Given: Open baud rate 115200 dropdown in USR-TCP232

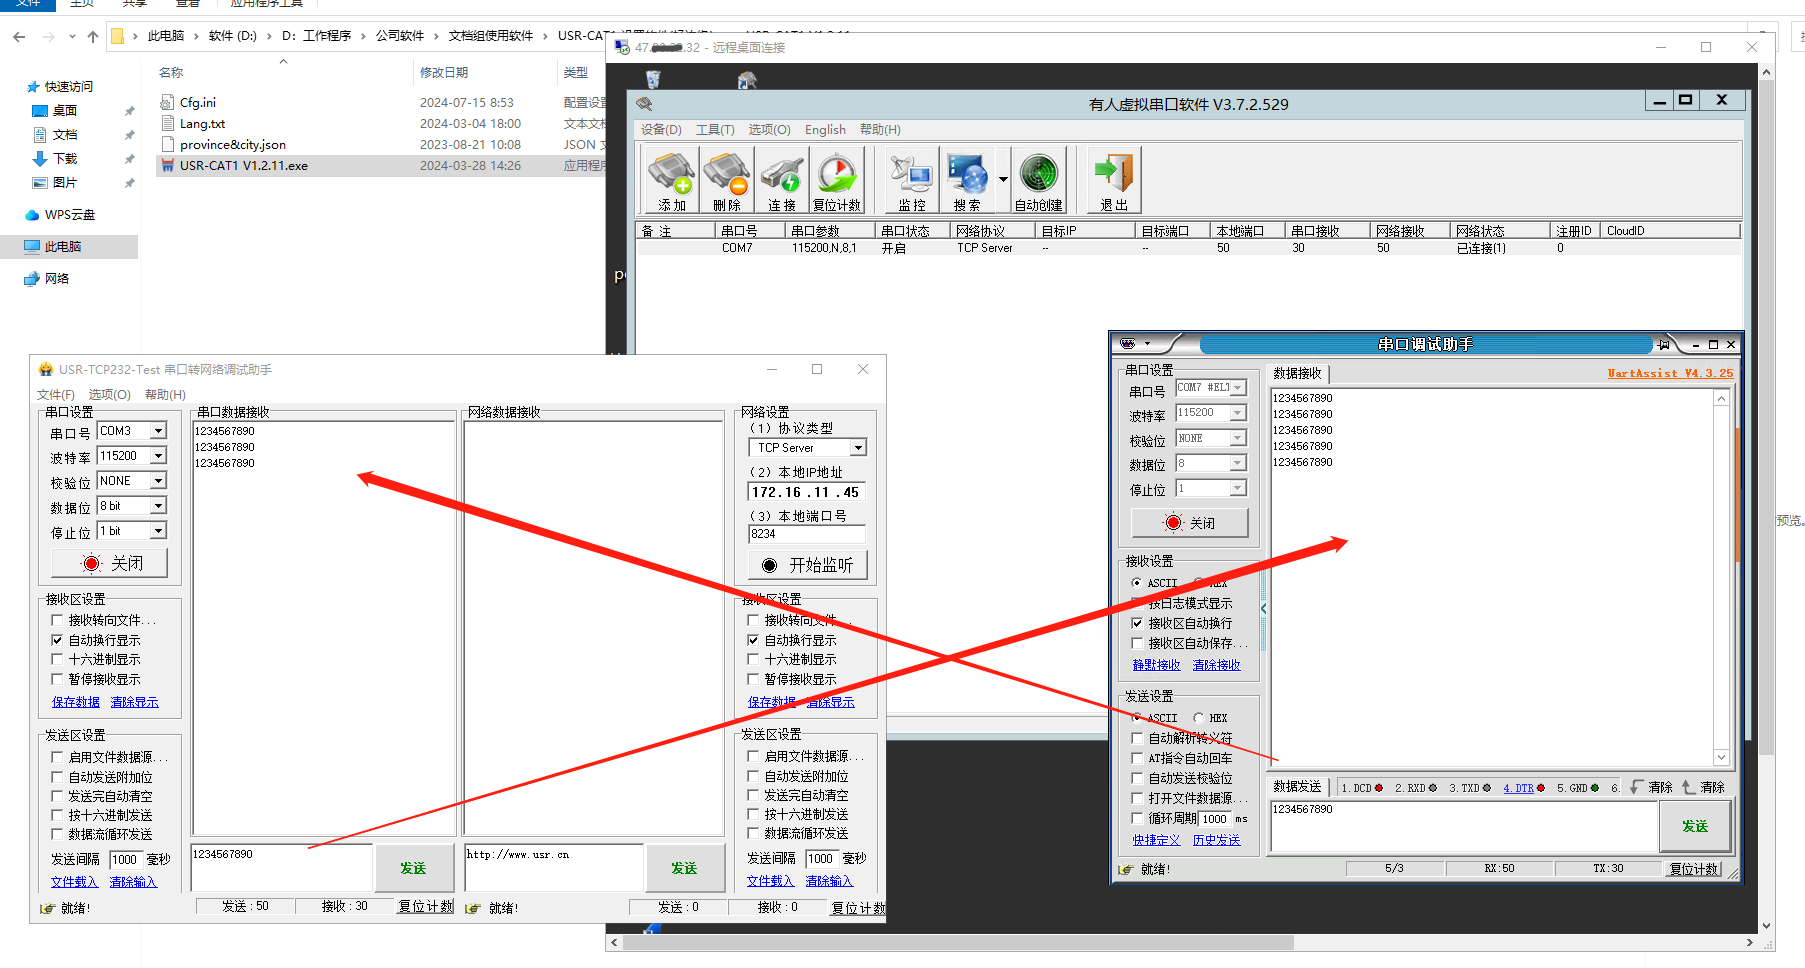Looking at the screenshot, I should (x=158, y=456).
